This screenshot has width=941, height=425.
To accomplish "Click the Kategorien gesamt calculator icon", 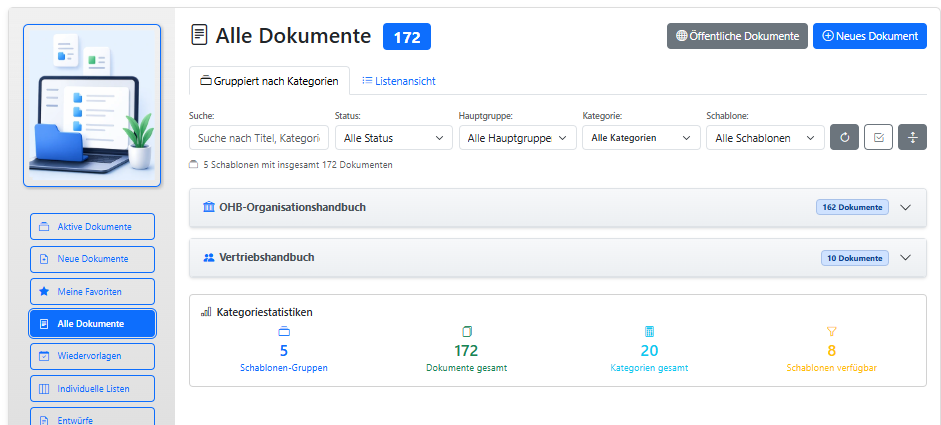I will click(649, 331).
